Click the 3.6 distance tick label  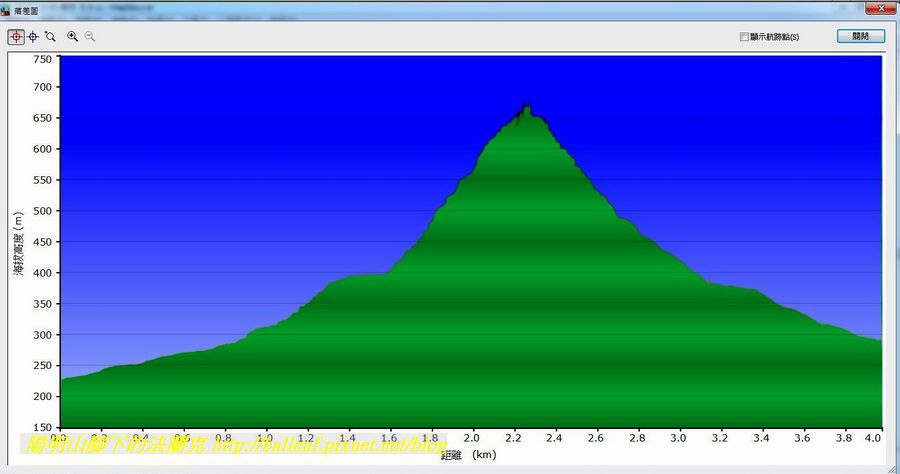(802, 438)
